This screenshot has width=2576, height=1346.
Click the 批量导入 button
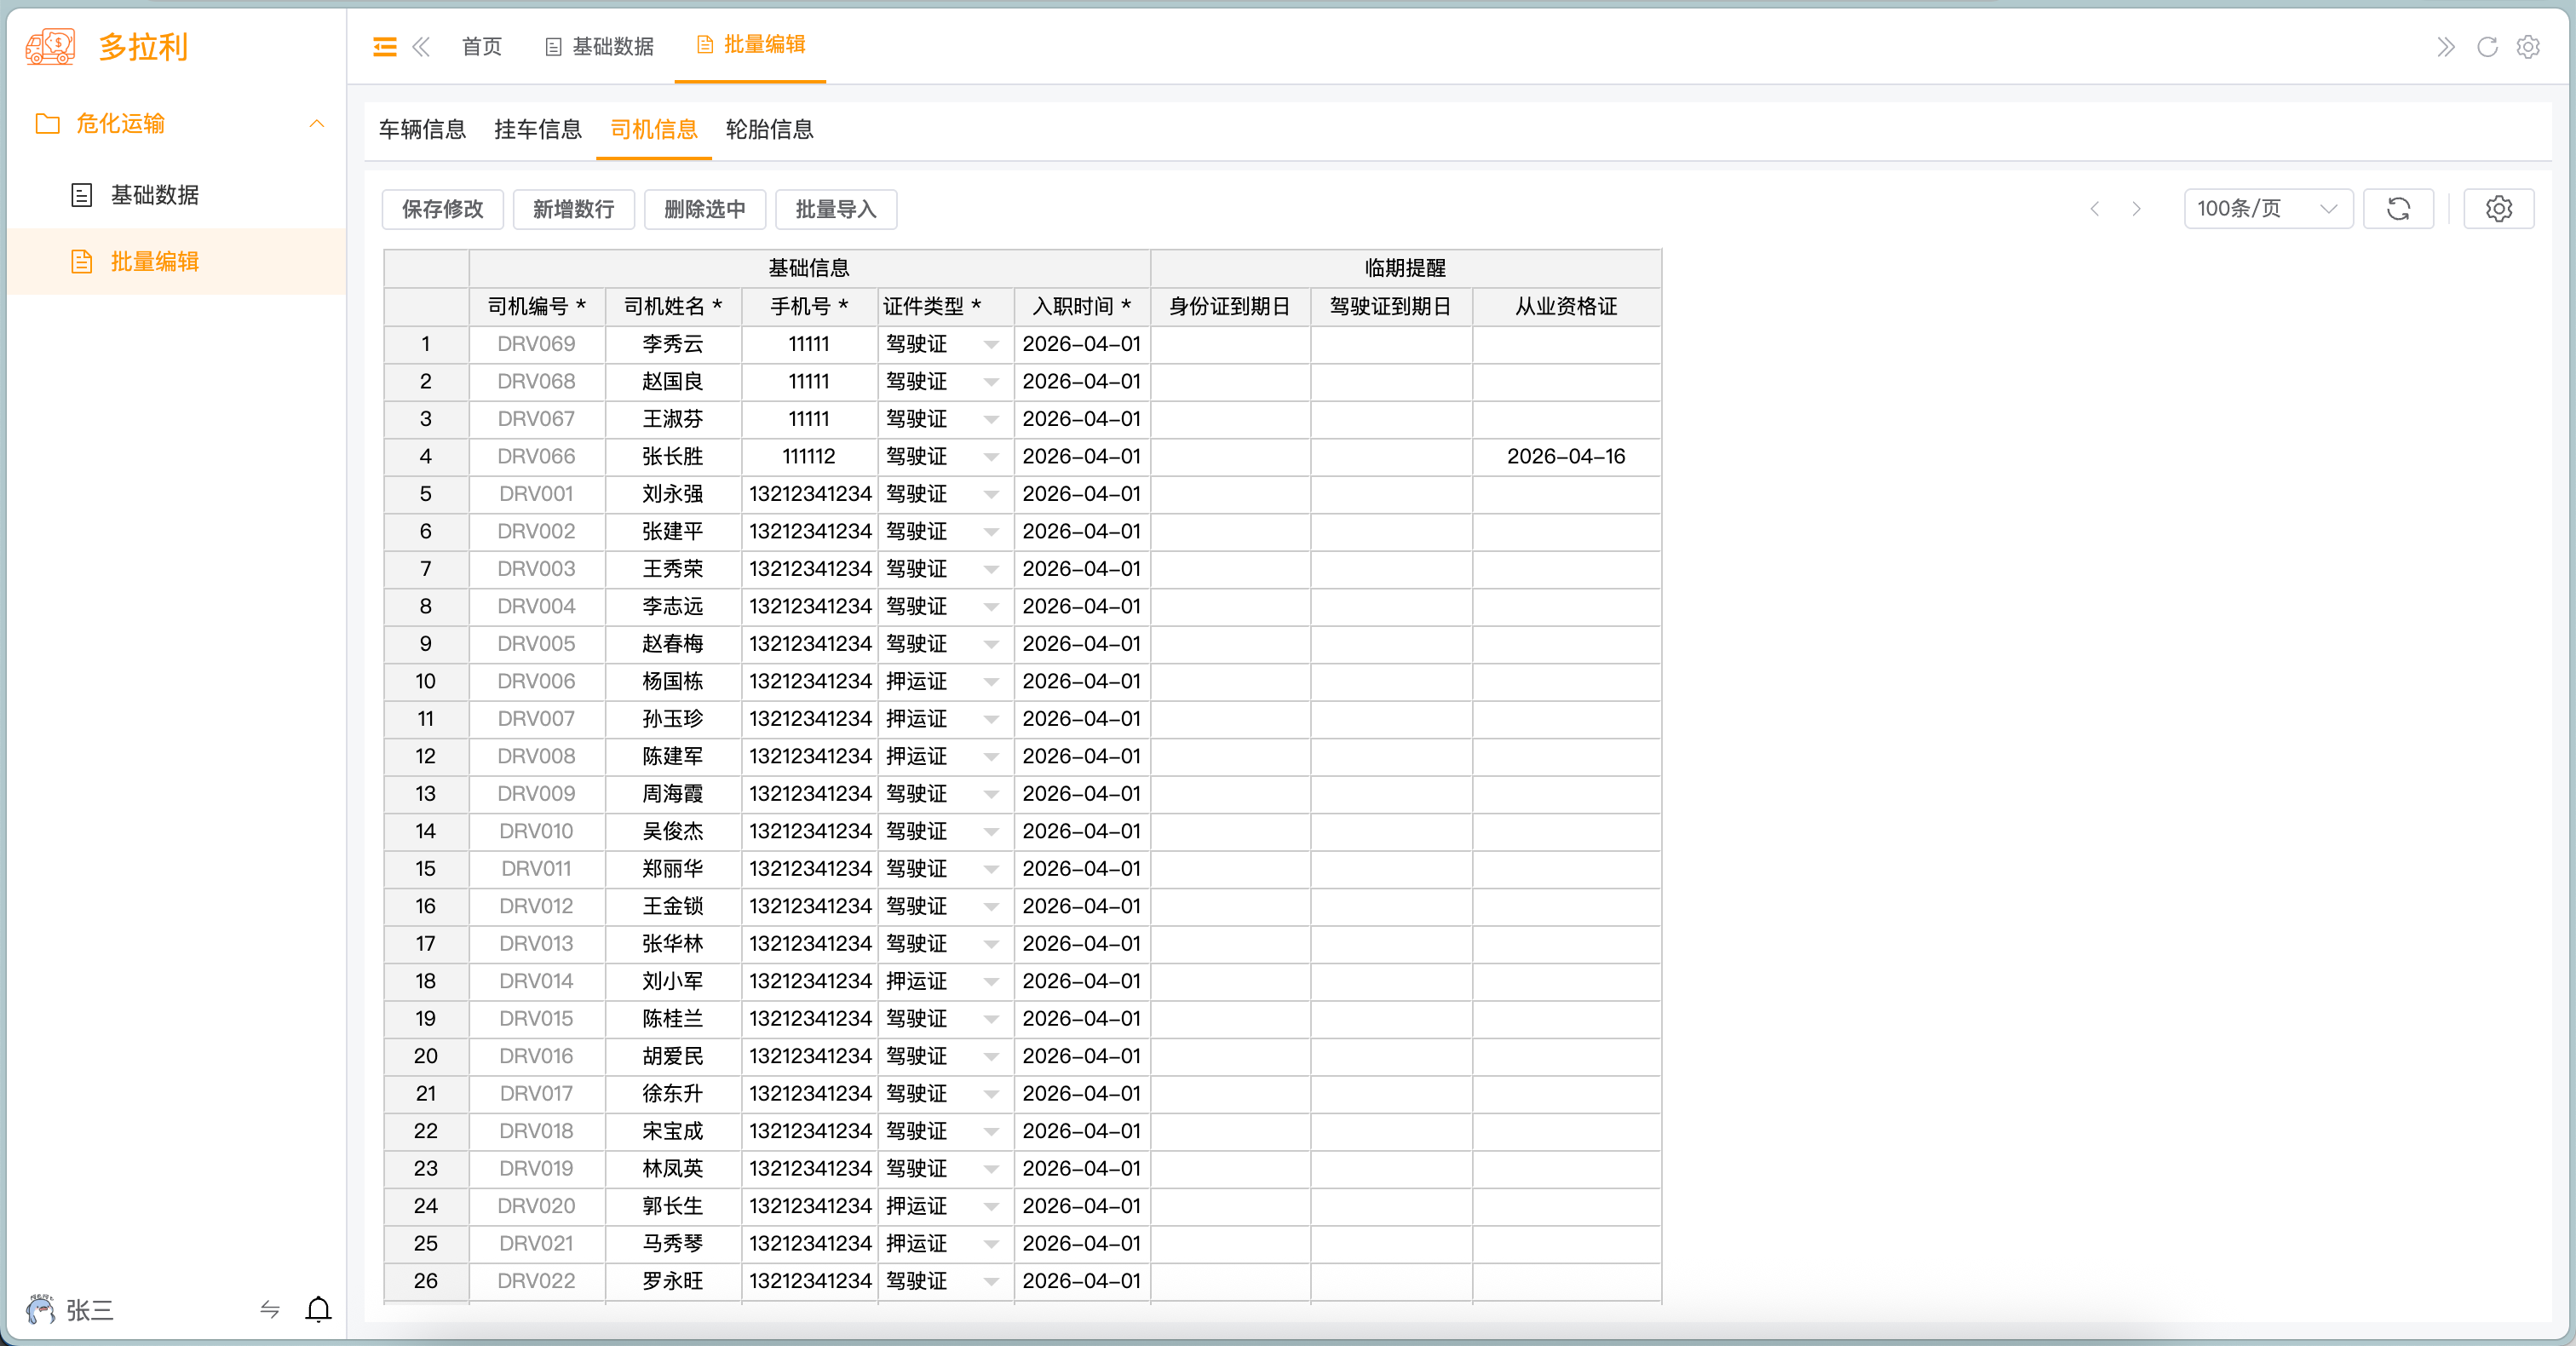(835, 208)
